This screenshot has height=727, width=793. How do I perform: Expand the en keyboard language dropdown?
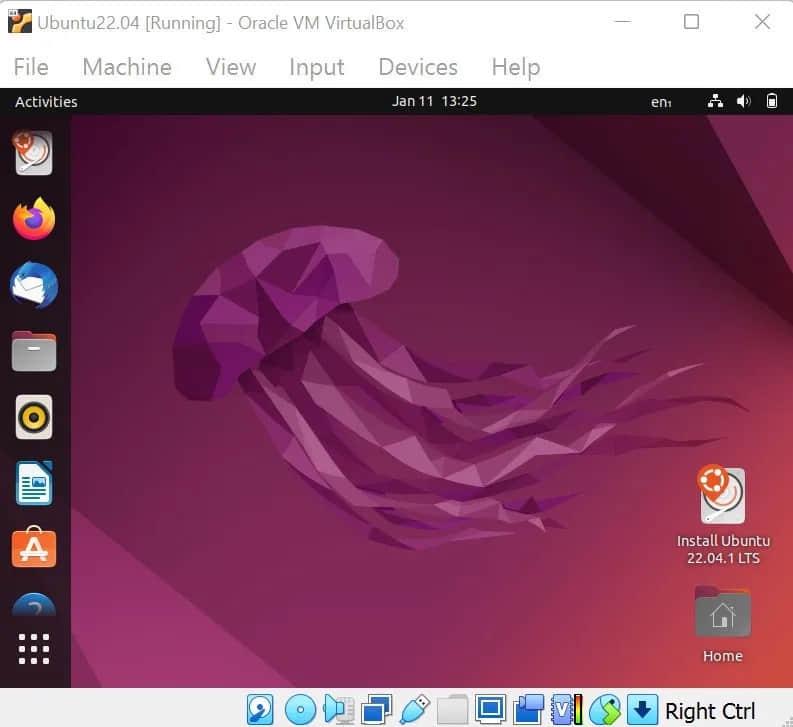(660, 101)
